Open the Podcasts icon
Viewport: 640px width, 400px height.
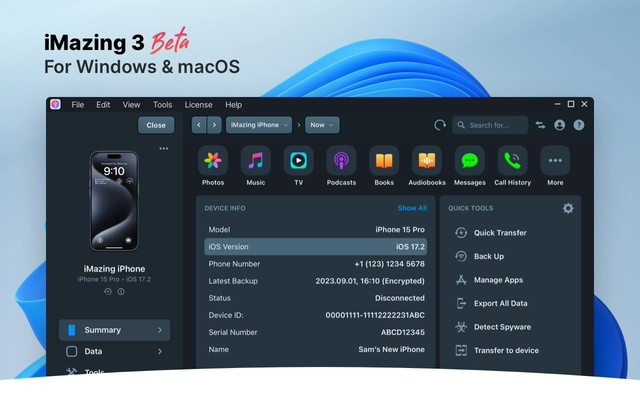point(341,160)
